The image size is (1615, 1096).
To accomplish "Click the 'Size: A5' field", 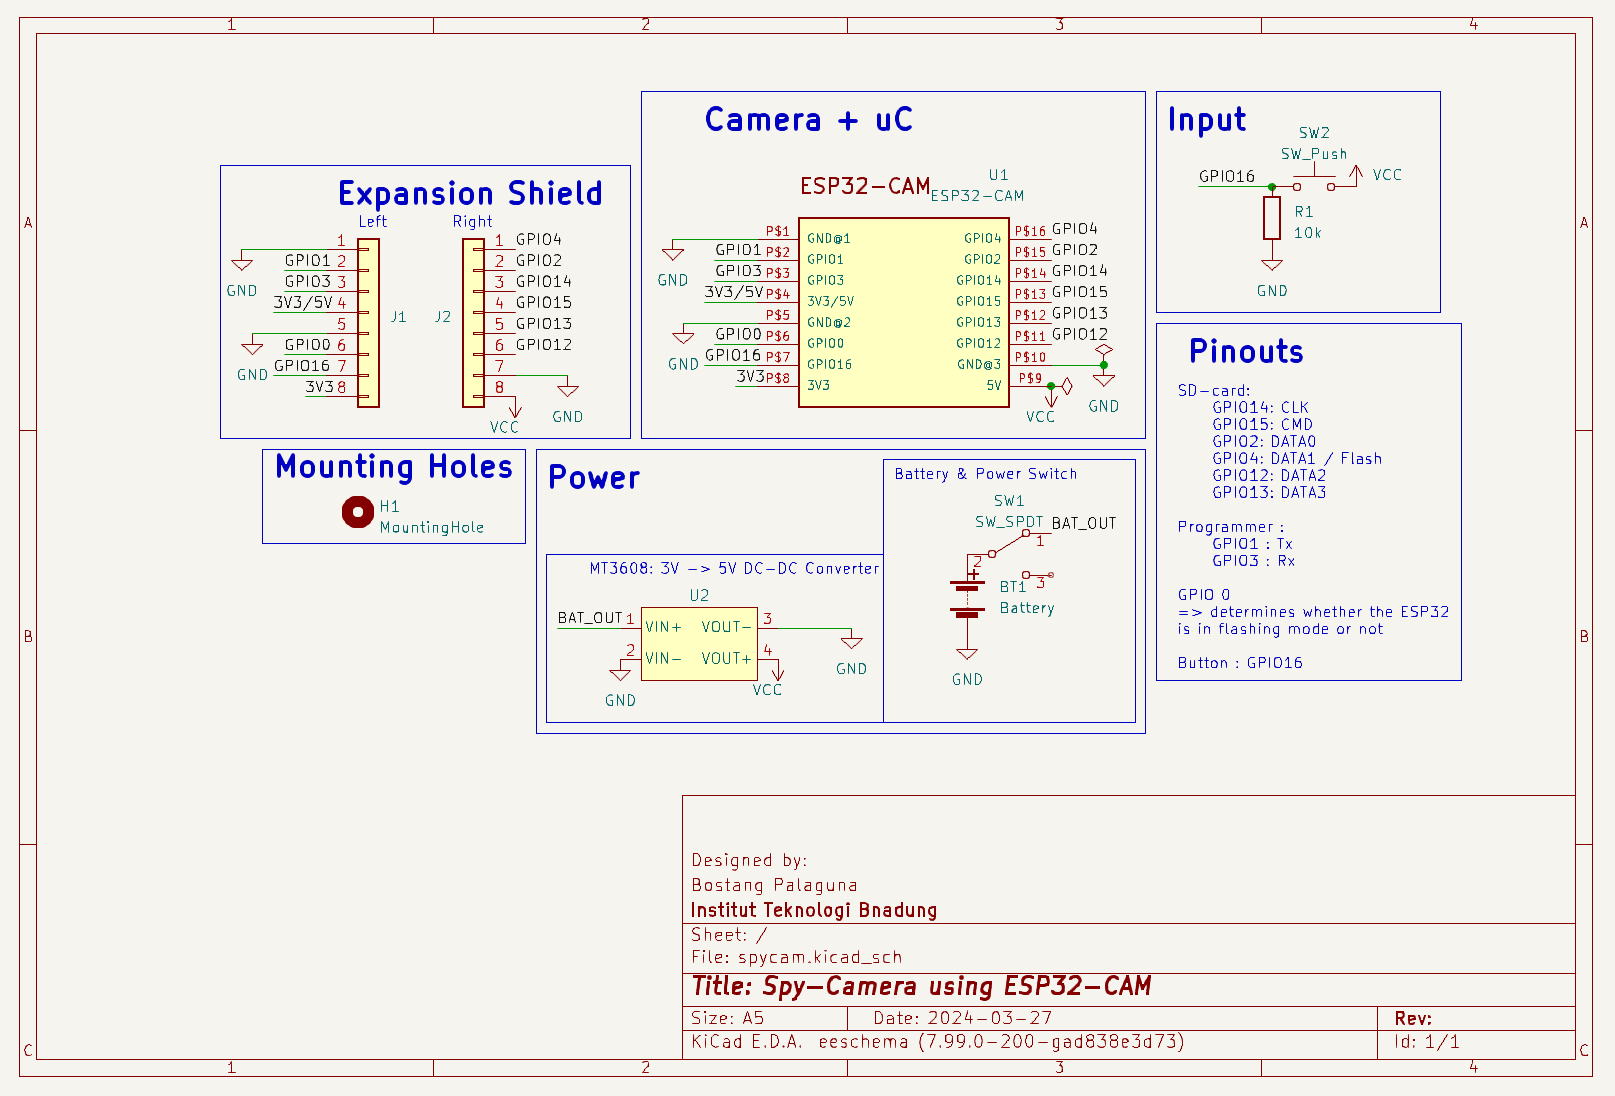I will click(x=728, y=1018).
